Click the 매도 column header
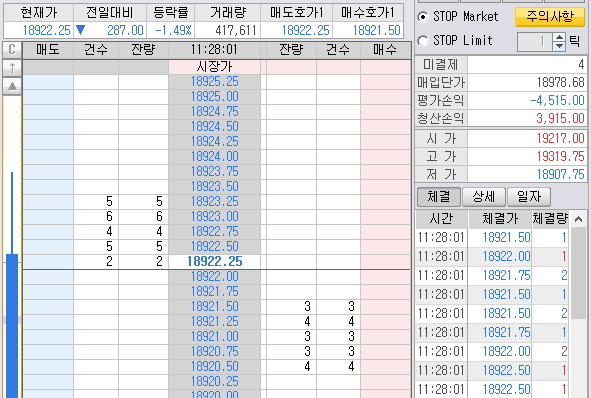Image resolution: width=591 pixels, height=398 pixels. click(x=48, y=50)
